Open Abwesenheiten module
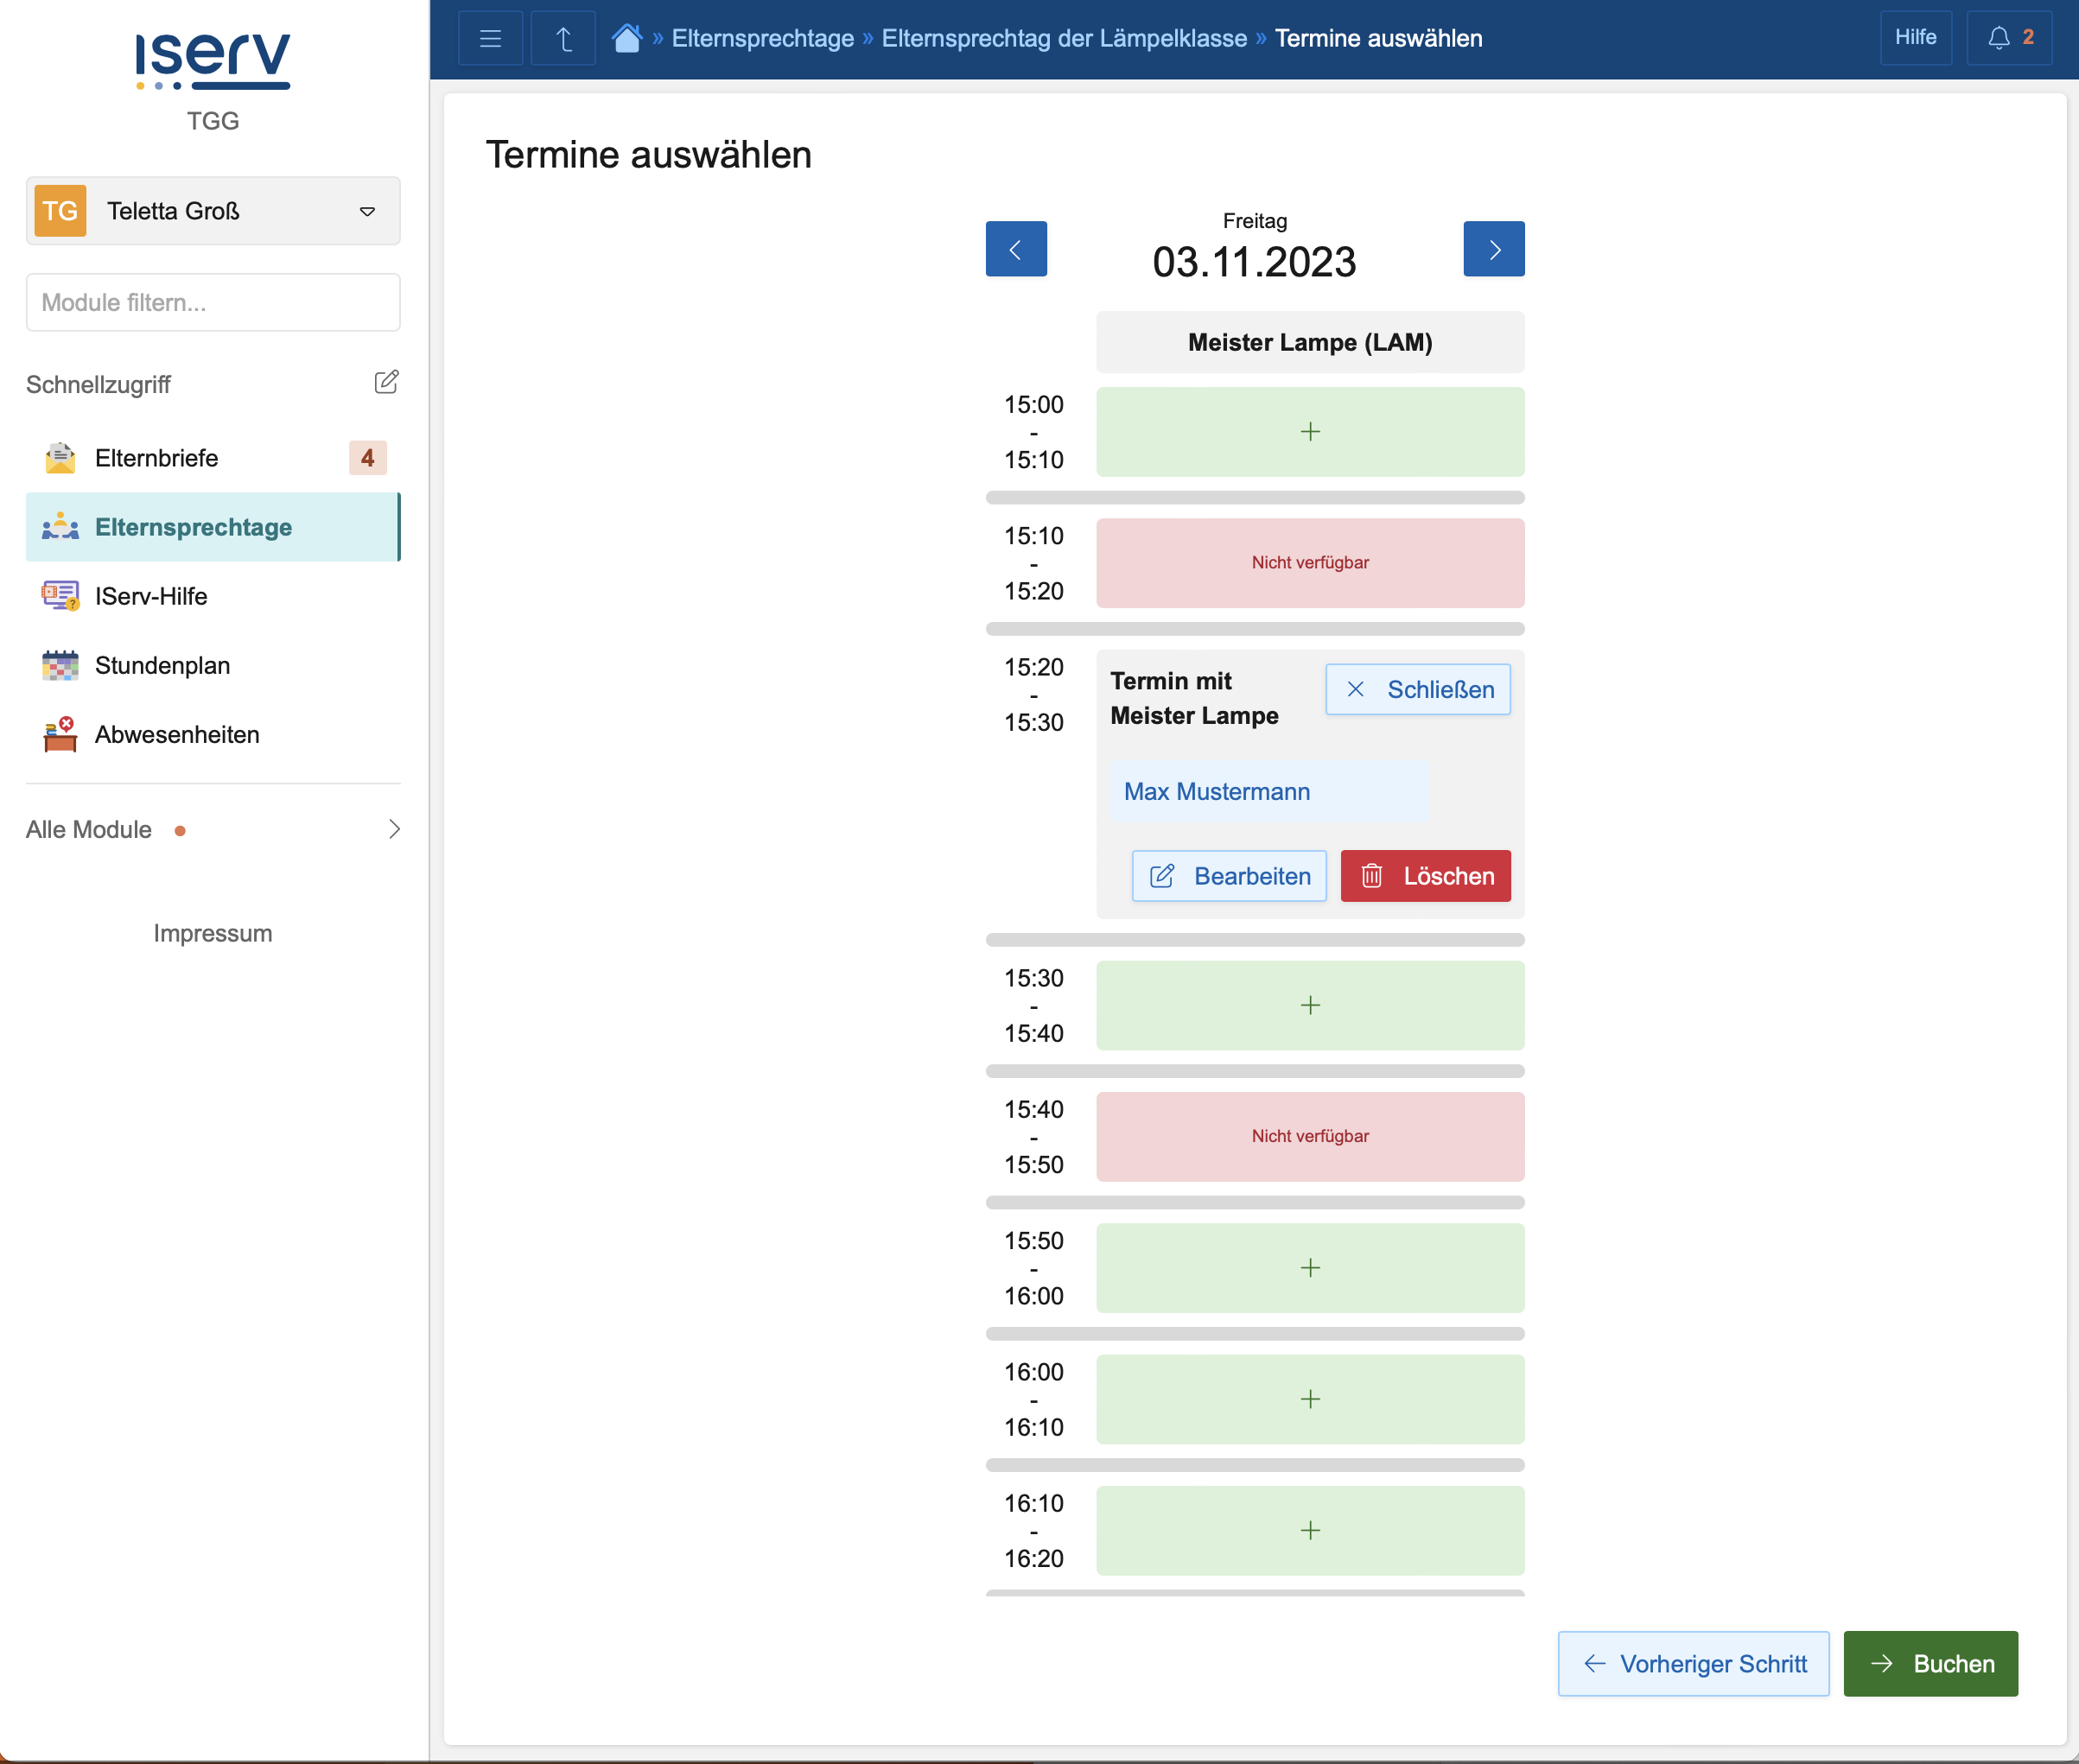The image size is (2079, 1764). click(177, 735)
